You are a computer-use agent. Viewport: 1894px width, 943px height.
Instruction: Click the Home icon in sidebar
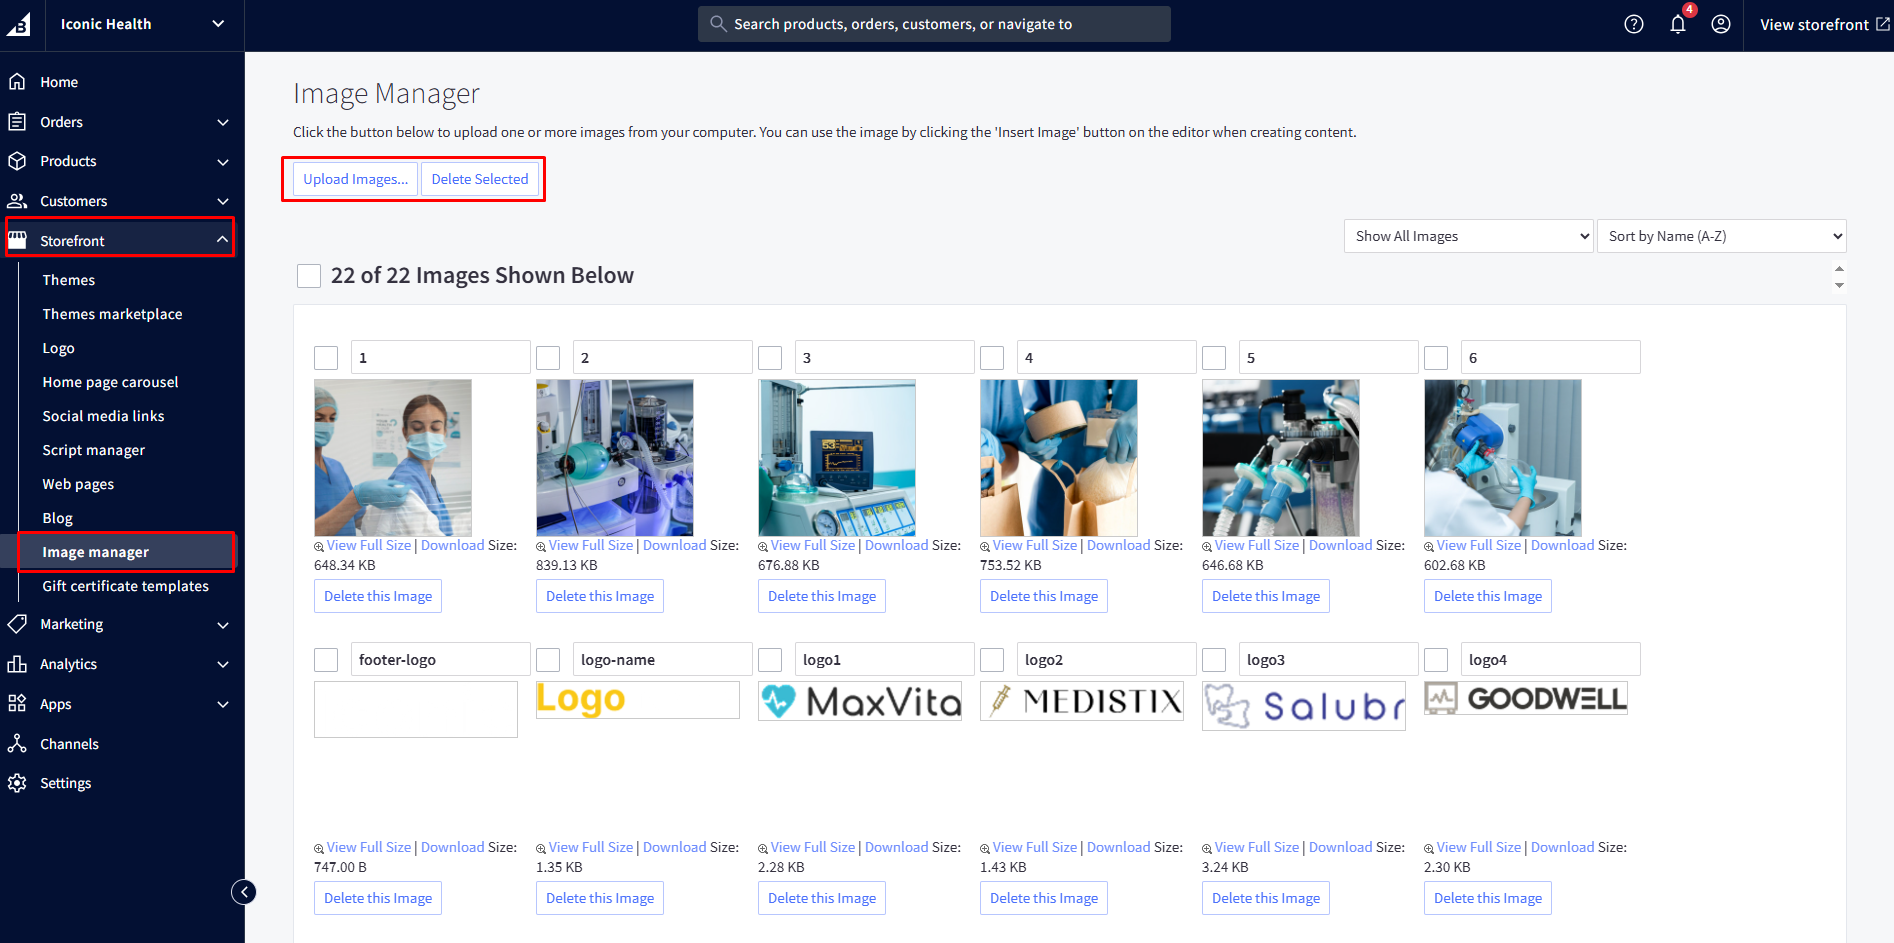click(17, 82)
